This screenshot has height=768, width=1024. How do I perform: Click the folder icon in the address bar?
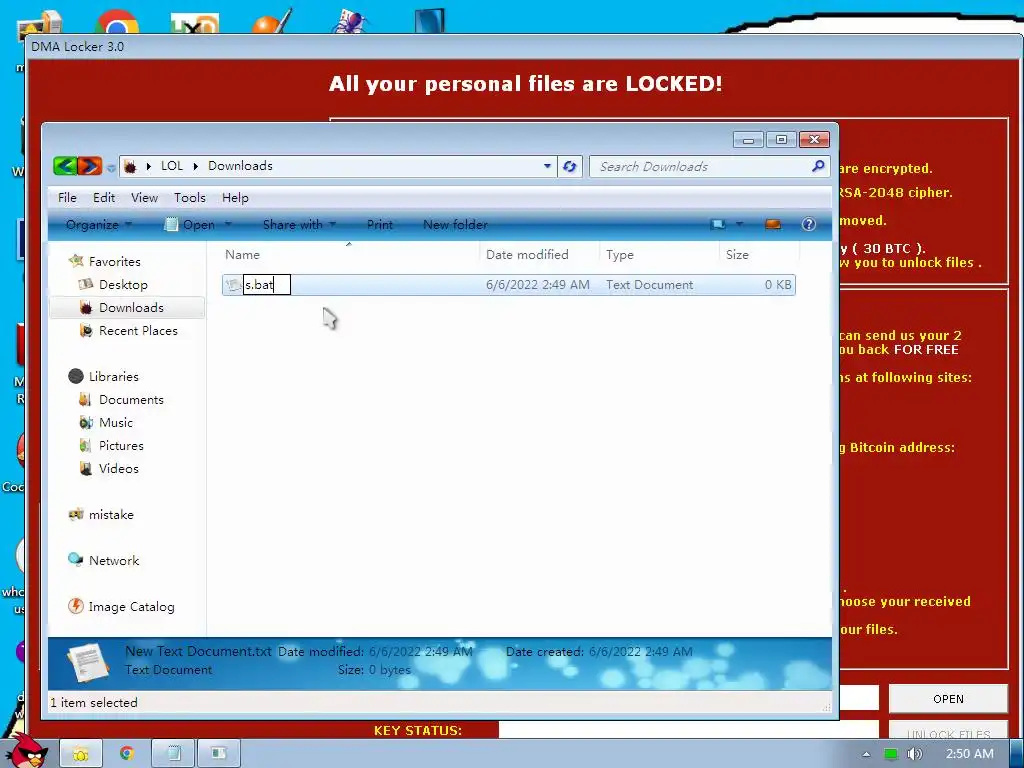pyautogui.click(x=130, y=167)
